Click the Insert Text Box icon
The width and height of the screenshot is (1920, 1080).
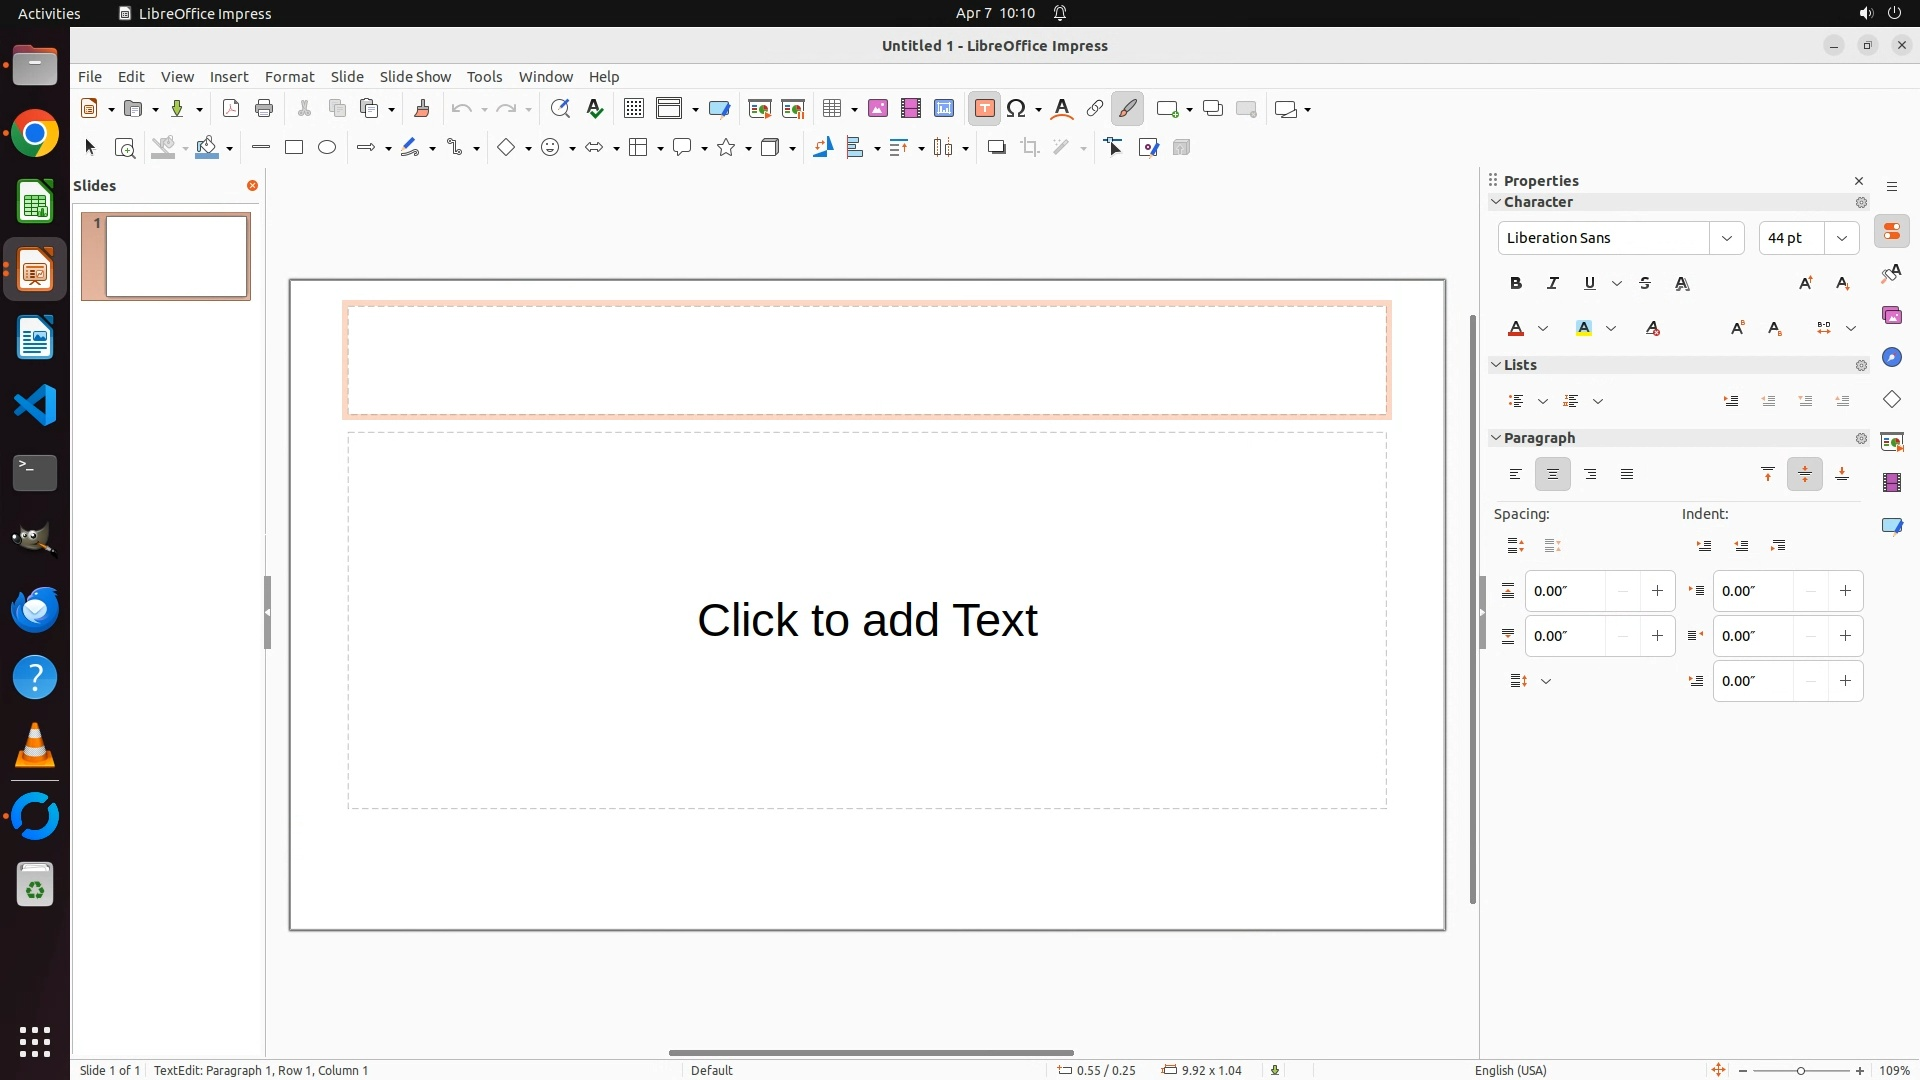coord(984,109)
